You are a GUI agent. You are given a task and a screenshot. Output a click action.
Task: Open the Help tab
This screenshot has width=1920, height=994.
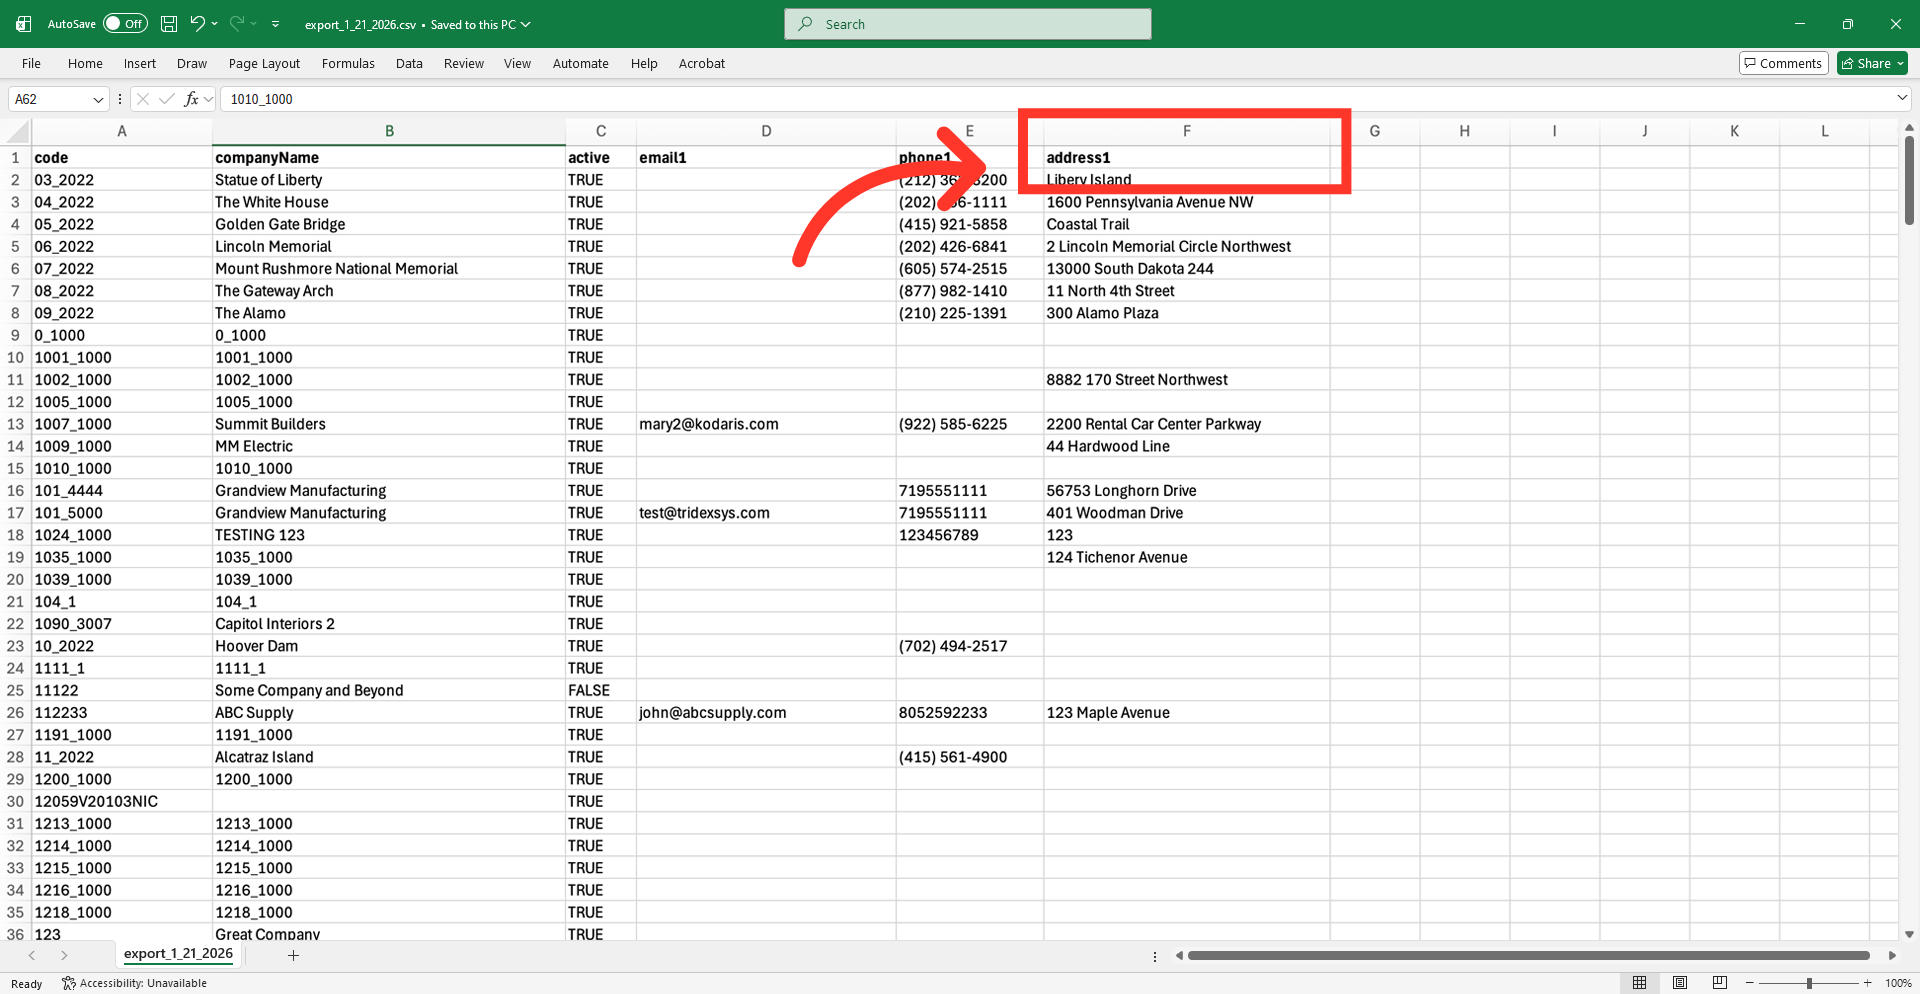coord(644,63)
